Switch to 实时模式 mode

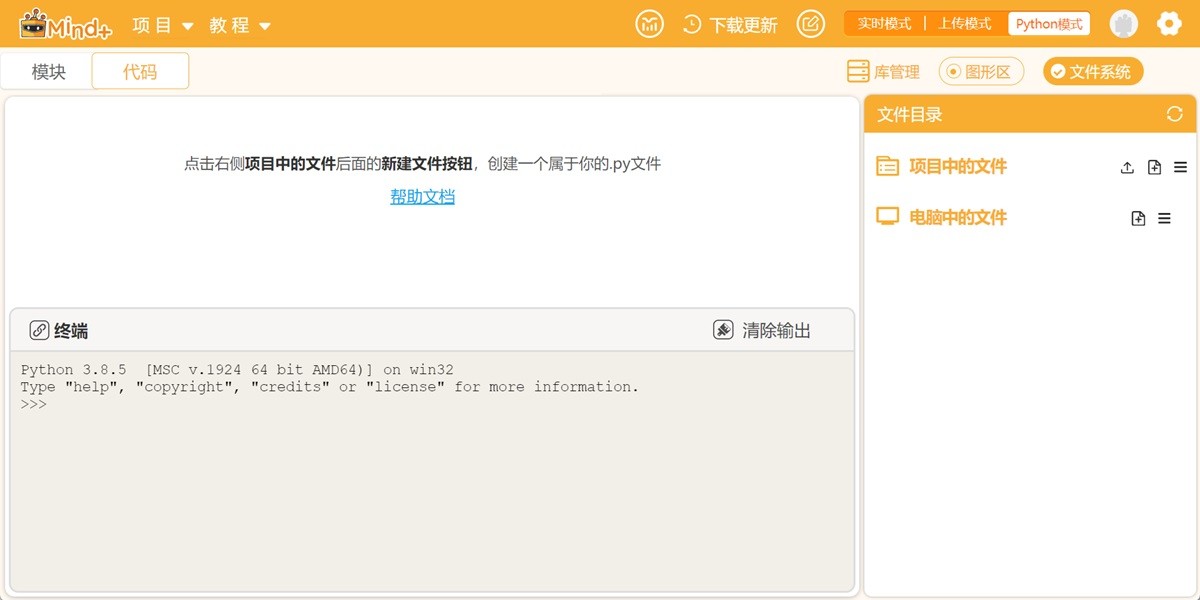(882, 23)
